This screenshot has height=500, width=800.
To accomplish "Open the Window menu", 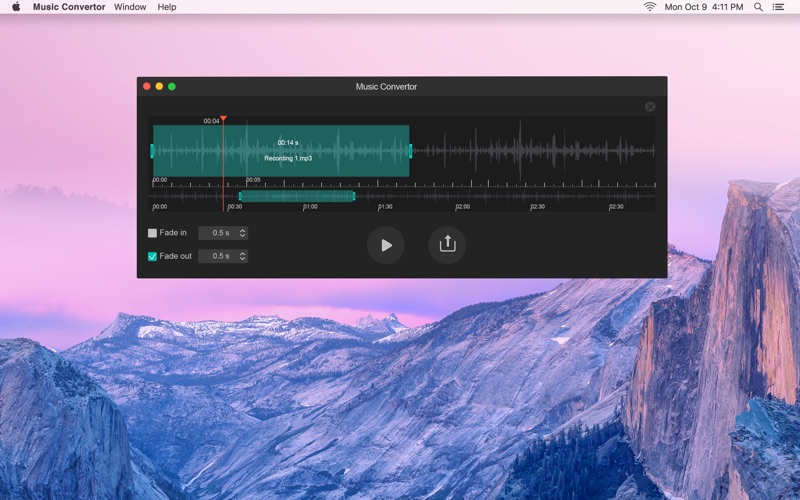I will pos(130,7).
